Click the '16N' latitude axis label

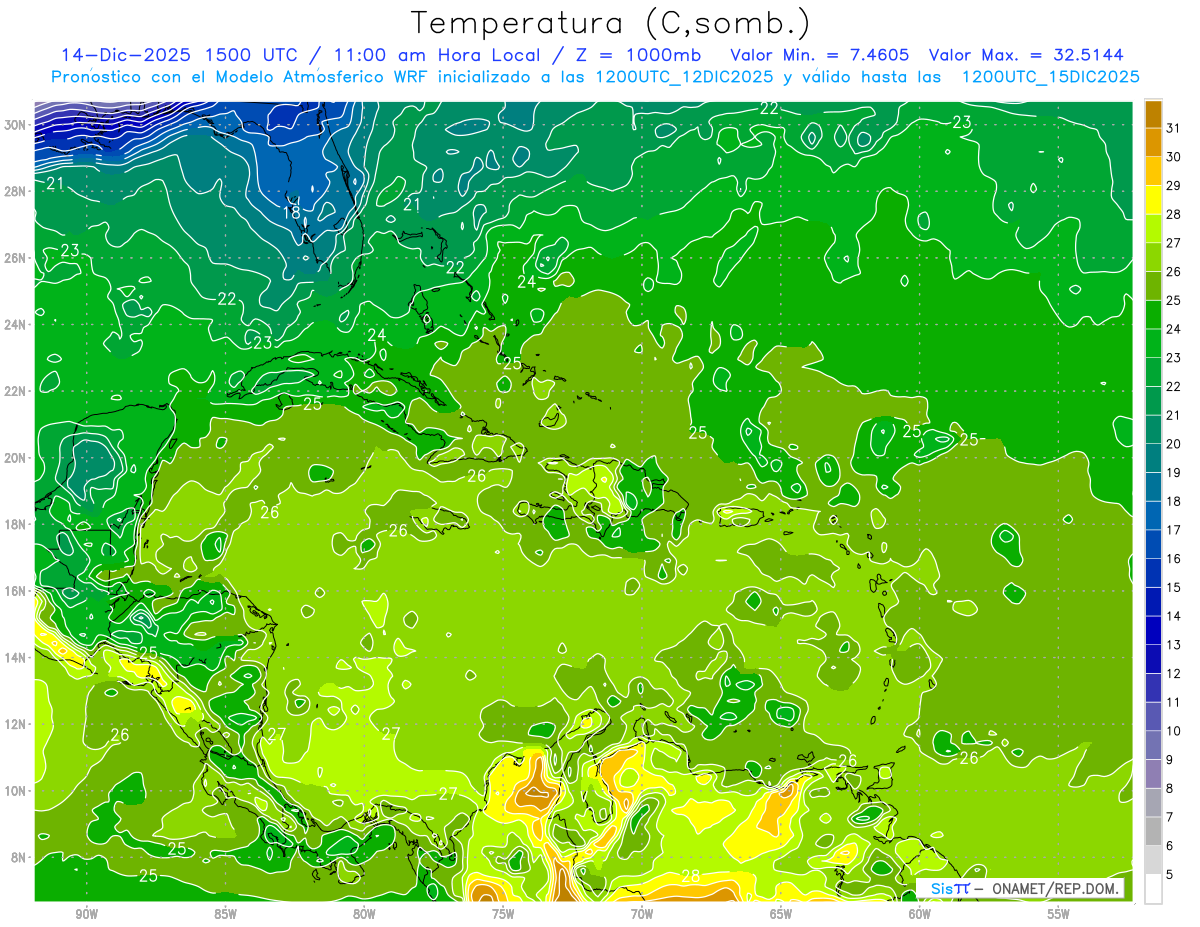(16, 591)
